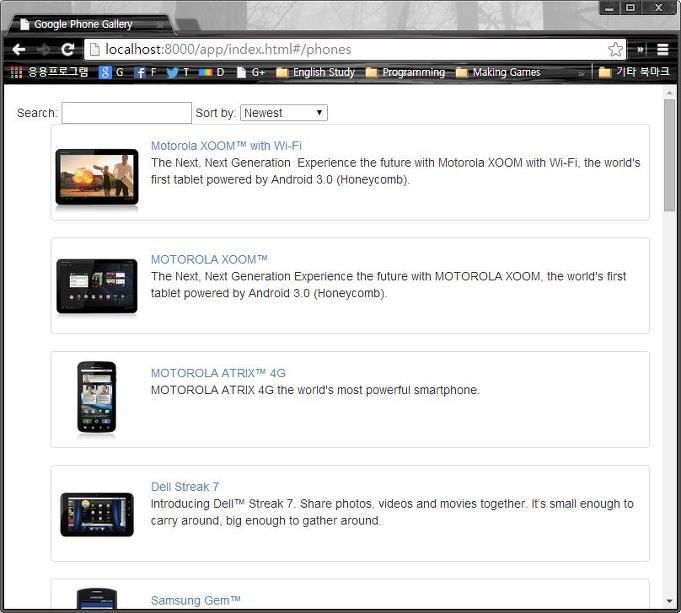
Task: Click the browser forward arrow
Action: (43, 50)
